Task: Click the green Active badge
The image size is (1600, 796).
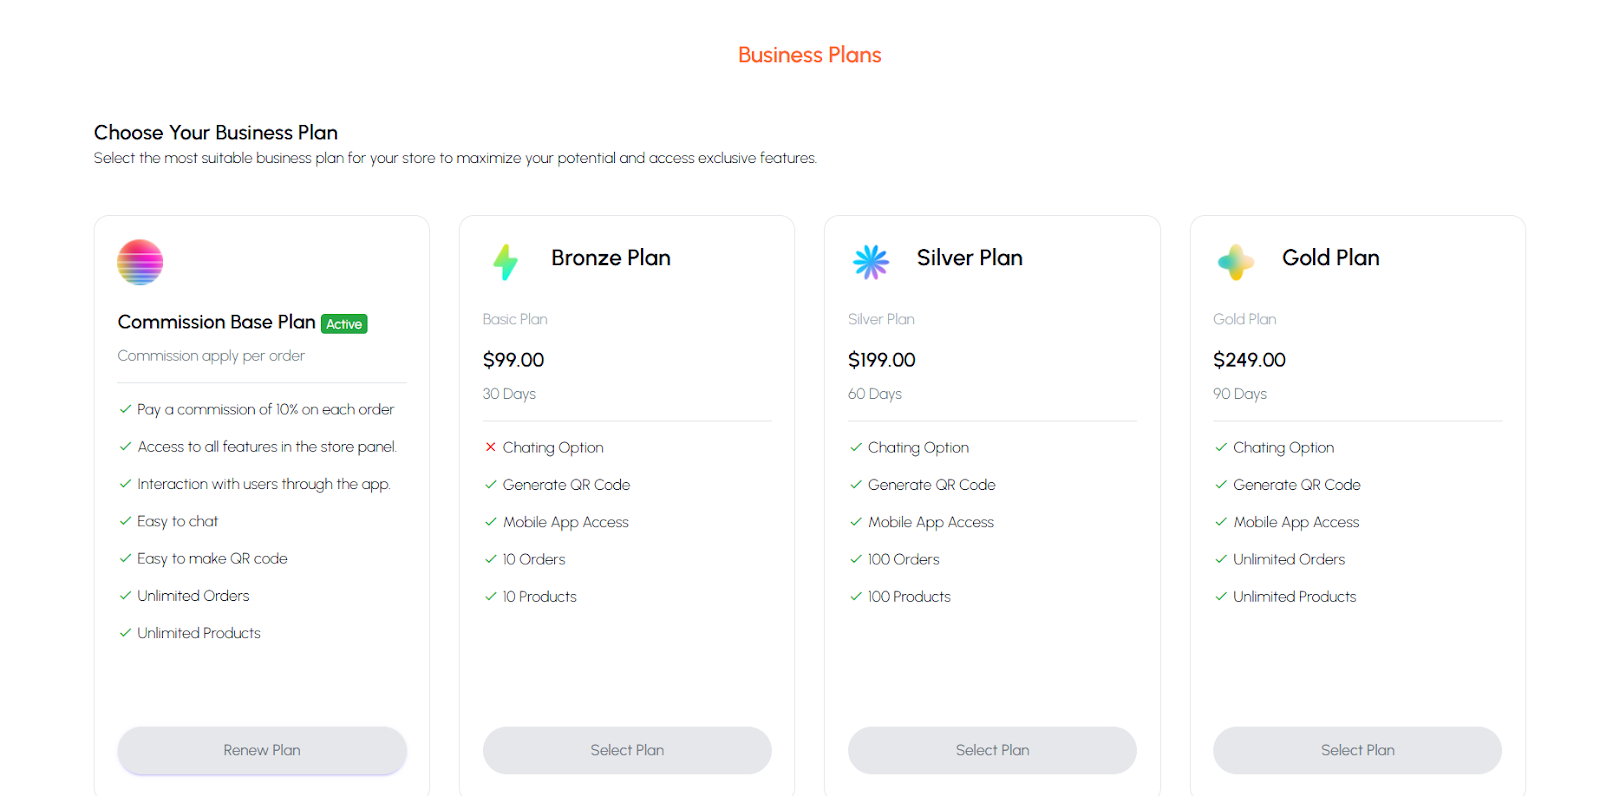Action: 344,324
